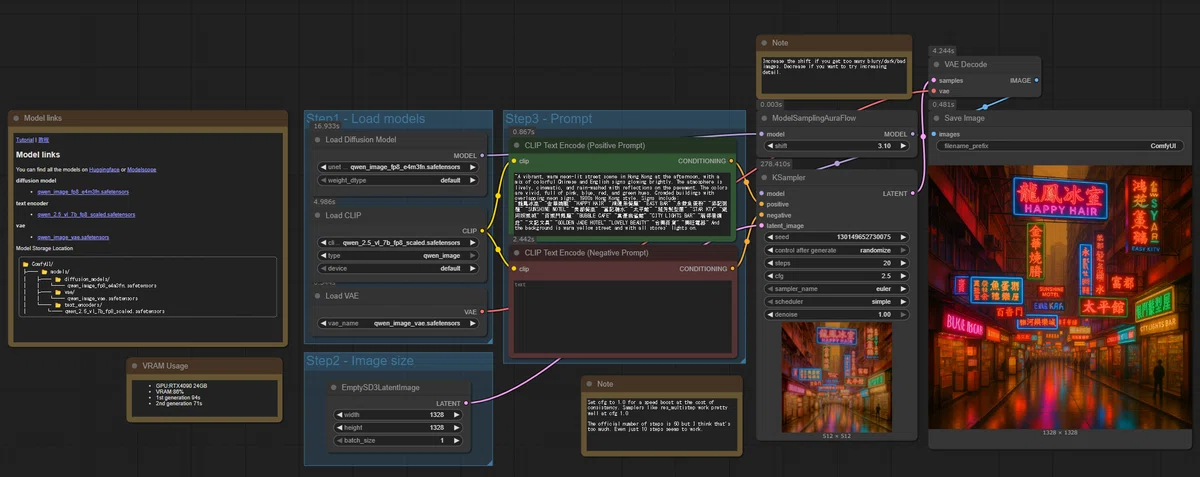Image resolution: width=1200 pixels, height=477 pixels.
Task: Click the KSampler LATENT output socket
Action: click(x=913, y=193)
